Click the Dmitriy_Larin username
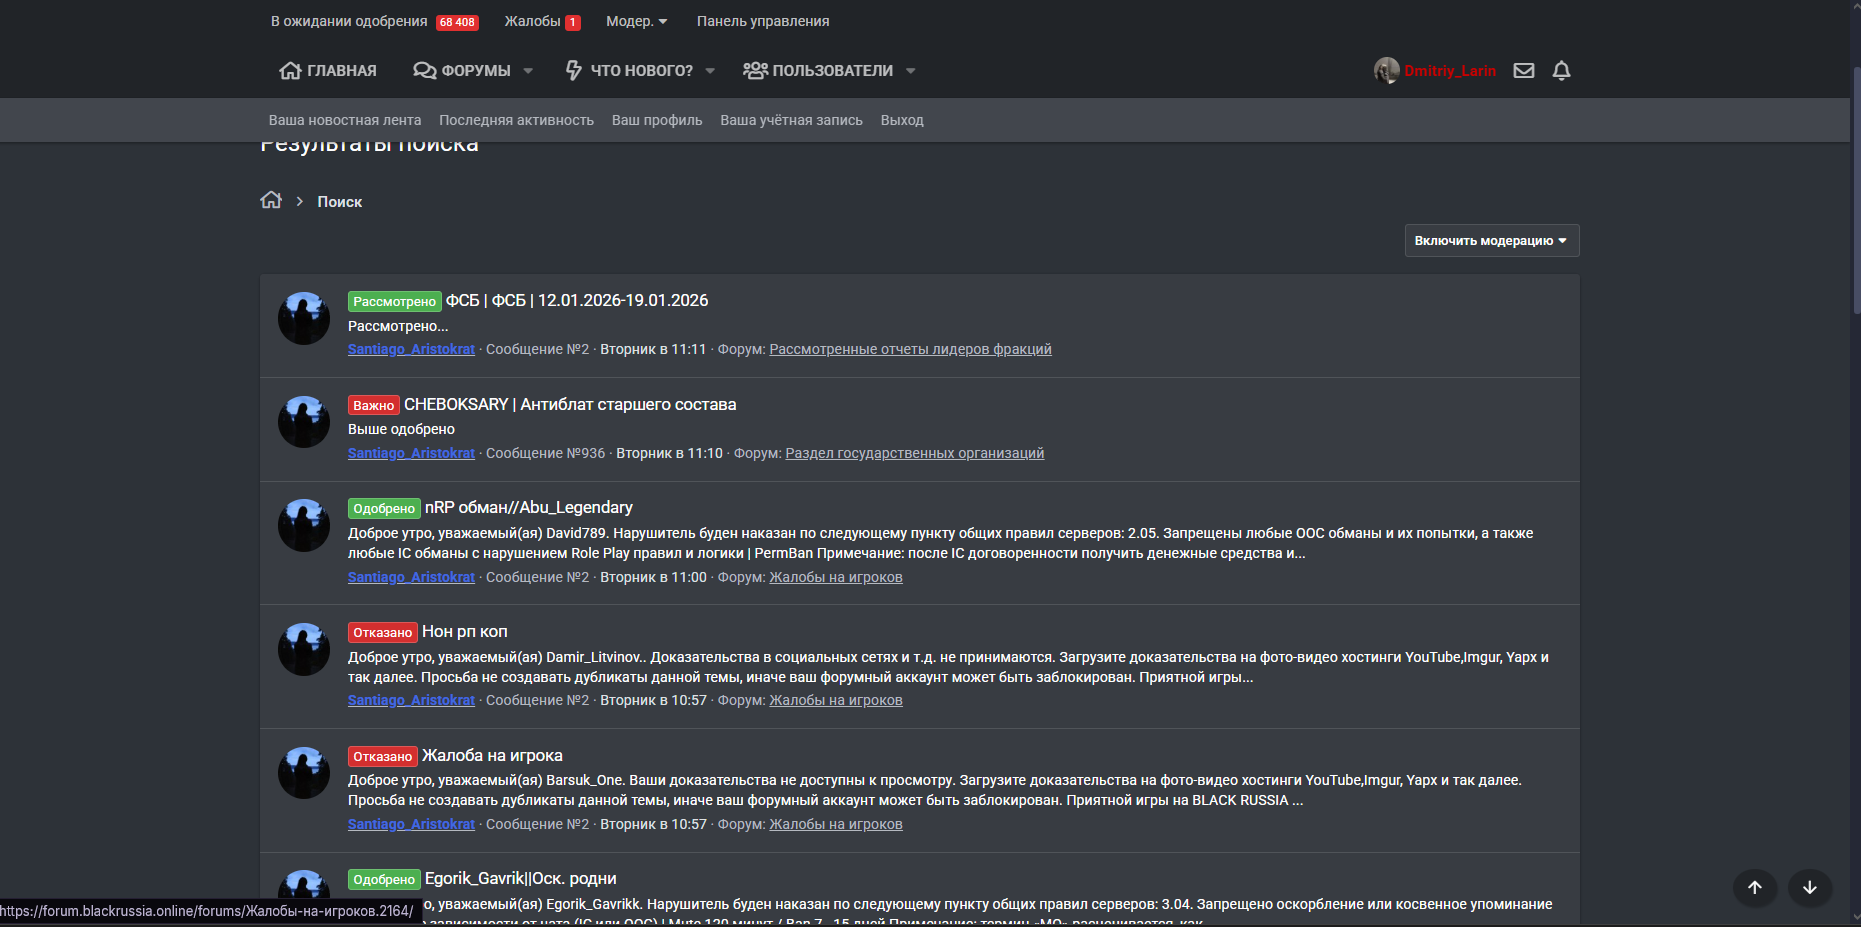The image size is (1861, 927). (x=1450, y=71)
